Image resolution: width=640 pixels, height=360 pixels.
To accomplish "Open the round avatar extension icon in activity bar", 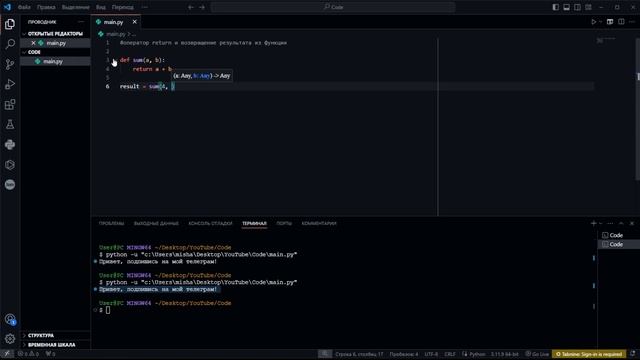I will tap(10, 184).
